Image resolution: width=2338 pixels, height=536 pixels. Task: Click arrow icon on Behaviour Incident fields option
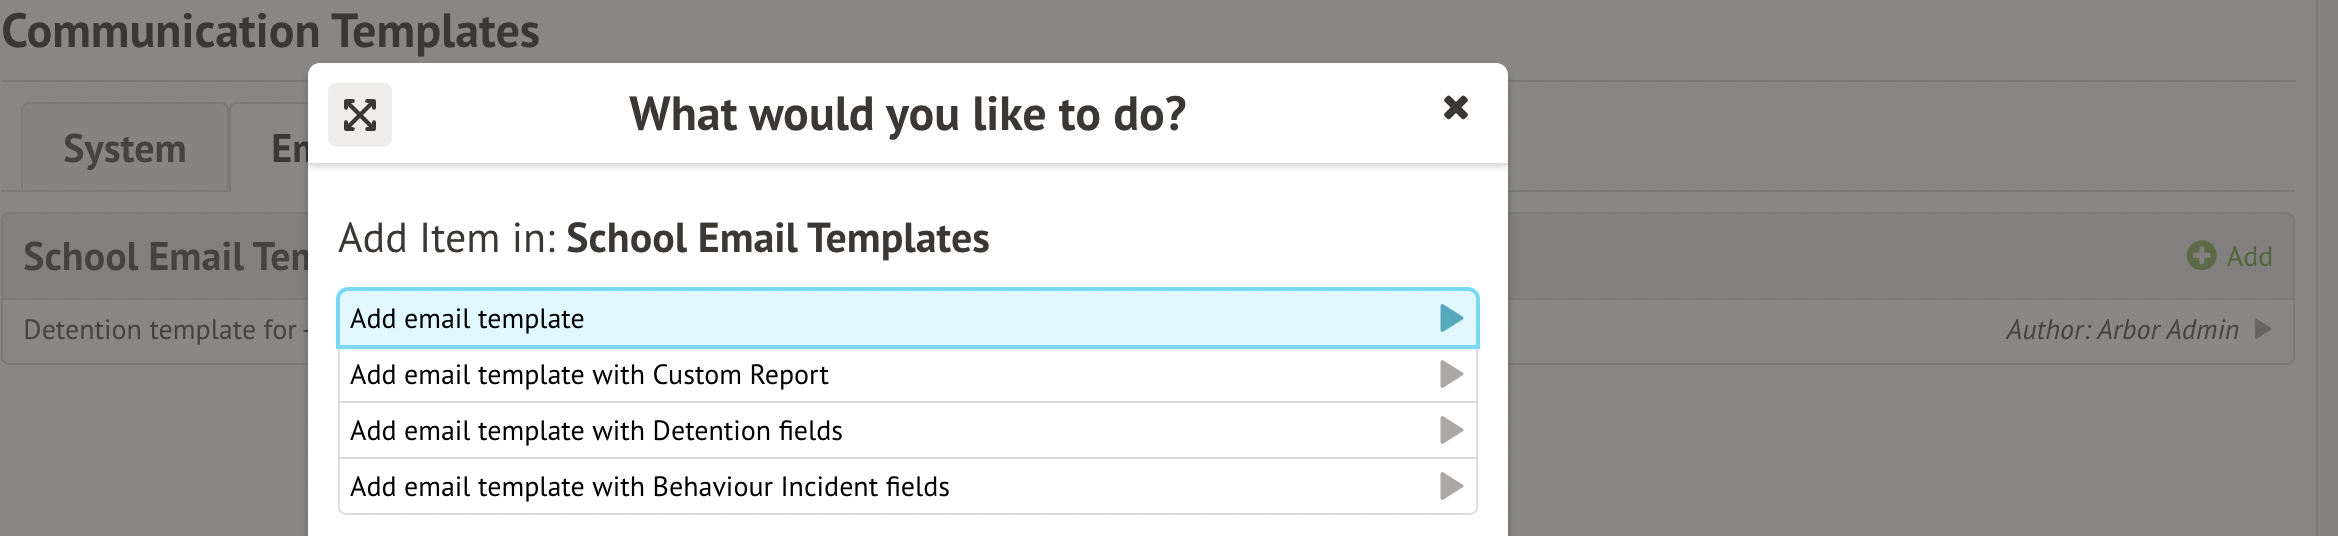click(x=1451, y=486)
